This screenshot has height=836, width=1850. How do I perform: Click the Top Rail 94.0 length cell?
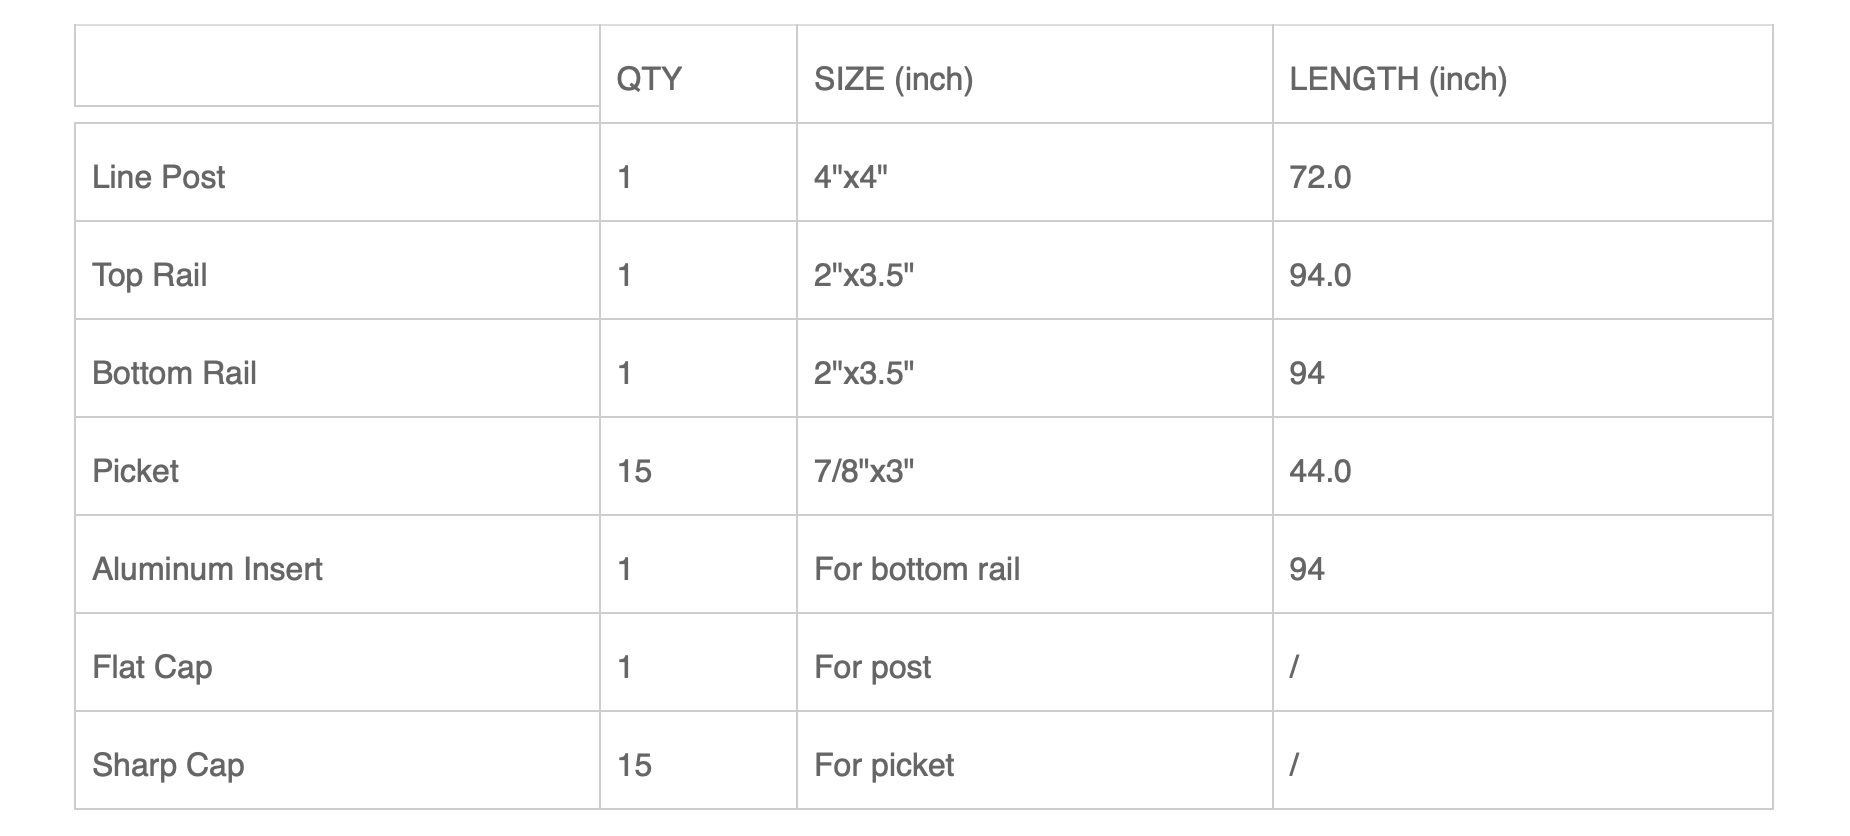[1522, 274]
